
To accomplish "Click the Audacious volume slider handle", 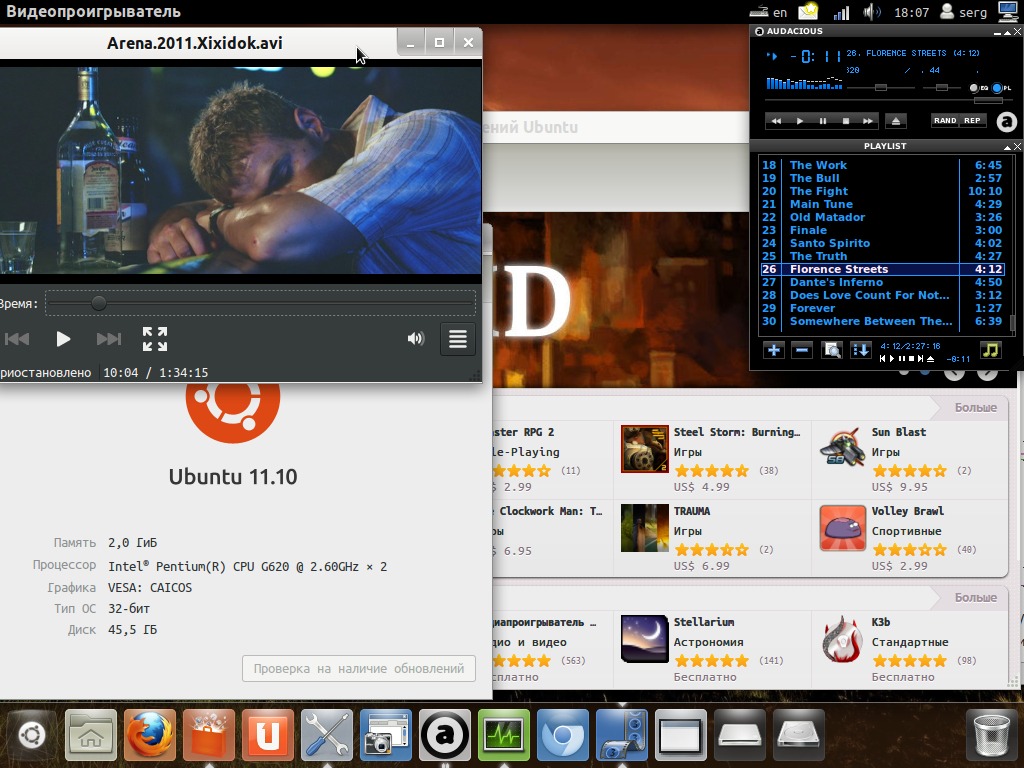I will pos(881,88).
